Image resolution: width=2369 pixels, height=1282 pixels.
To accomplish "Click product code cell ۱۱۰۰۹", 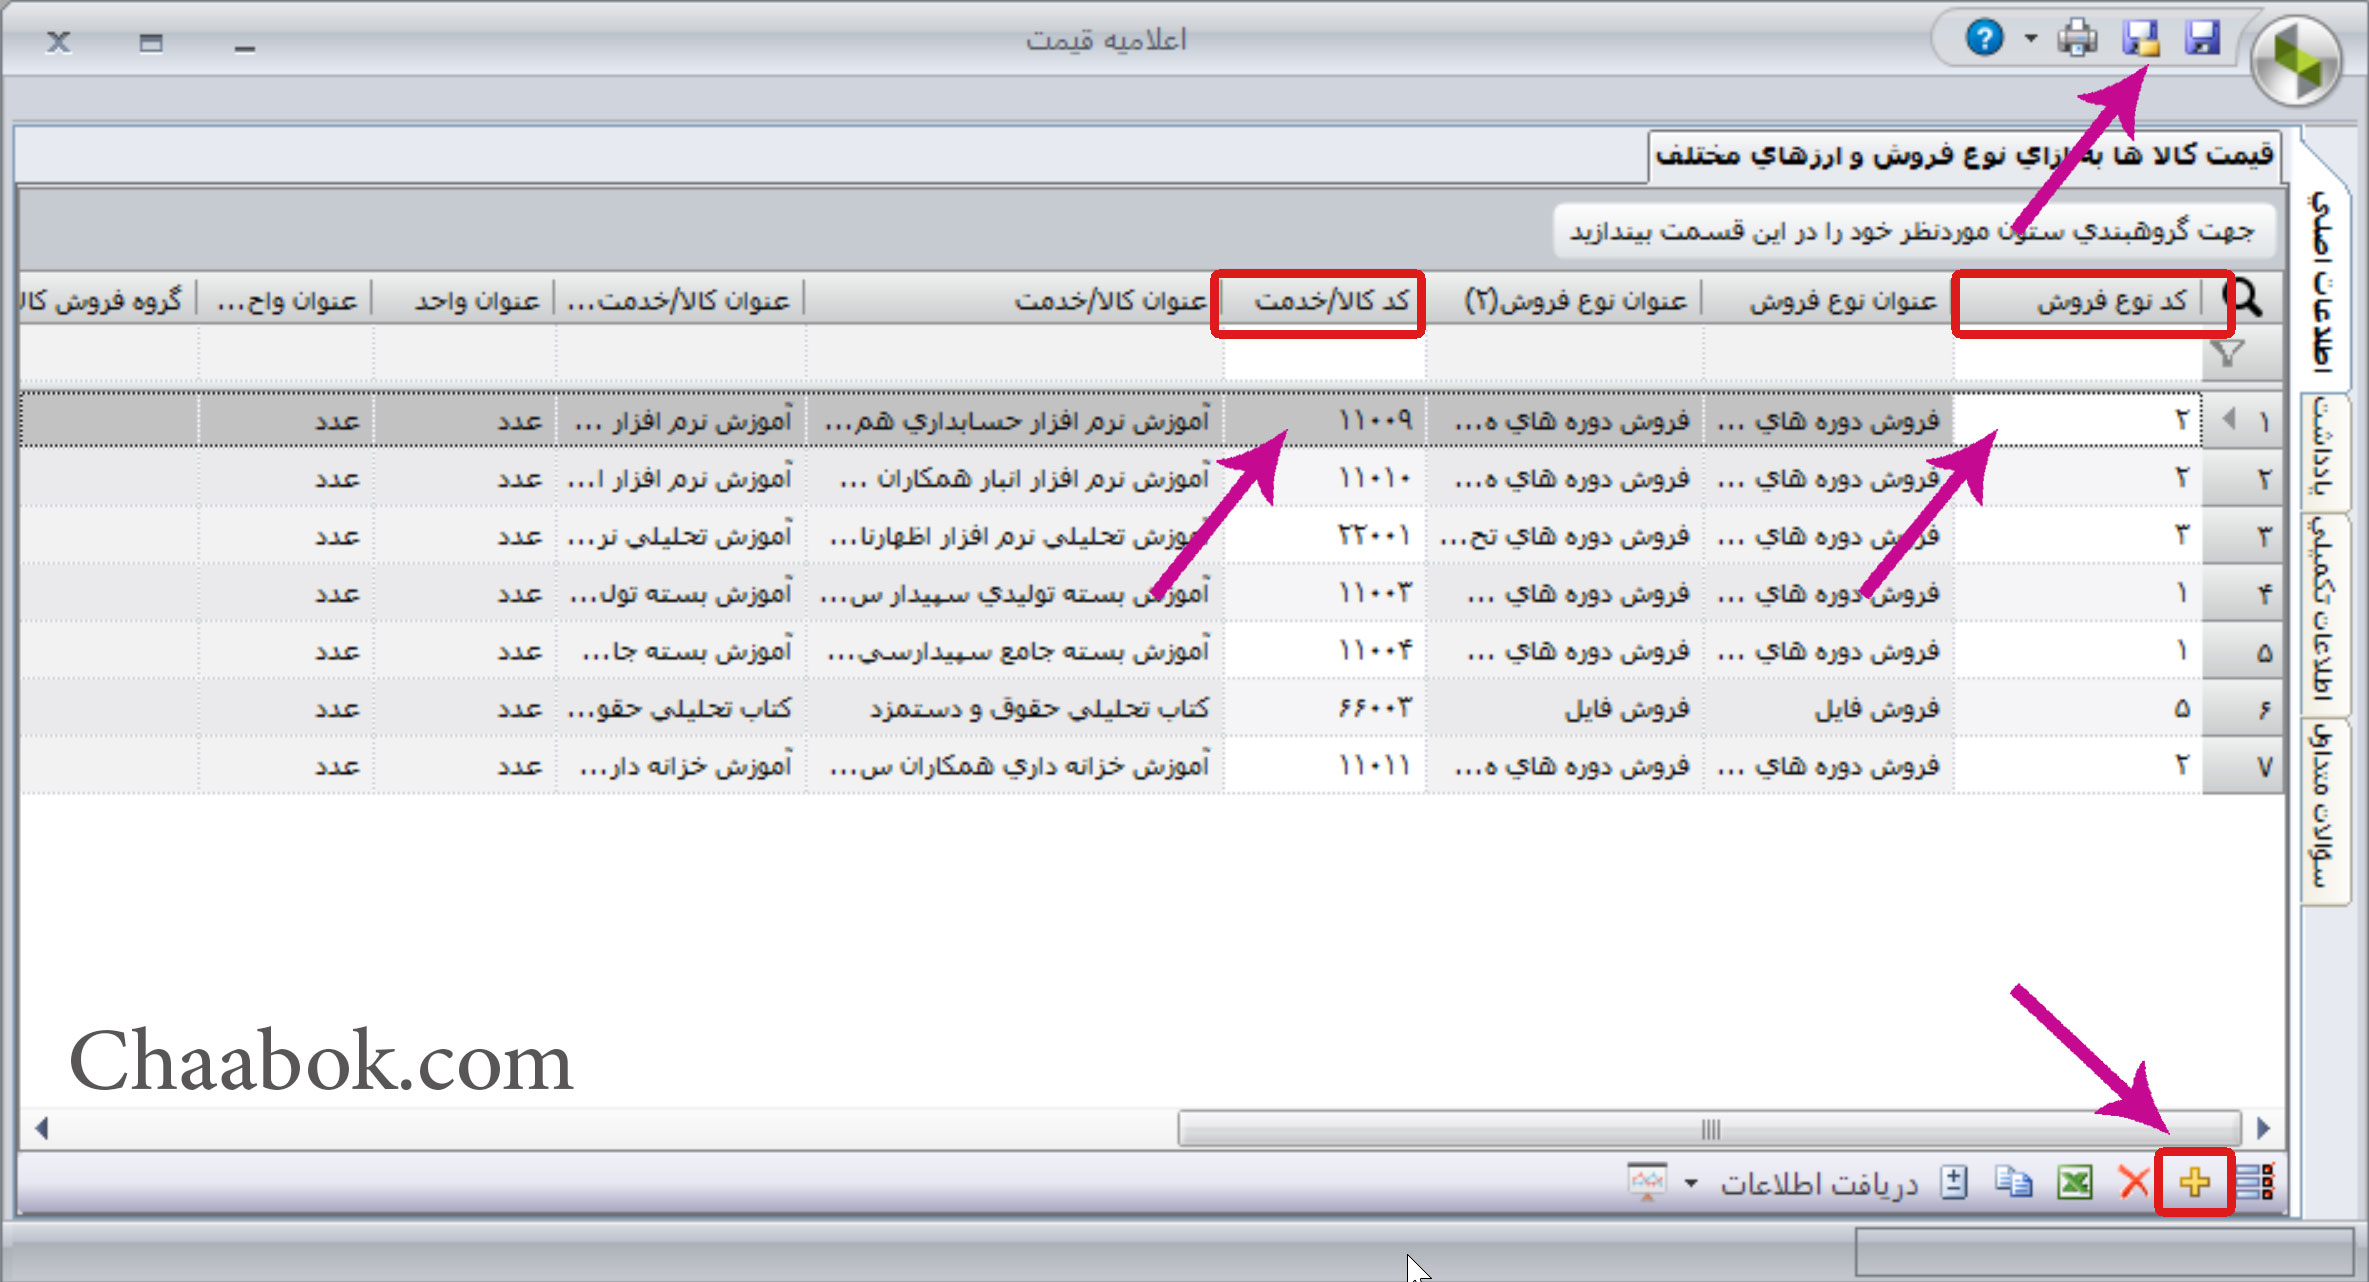I will coord(1325,421).
